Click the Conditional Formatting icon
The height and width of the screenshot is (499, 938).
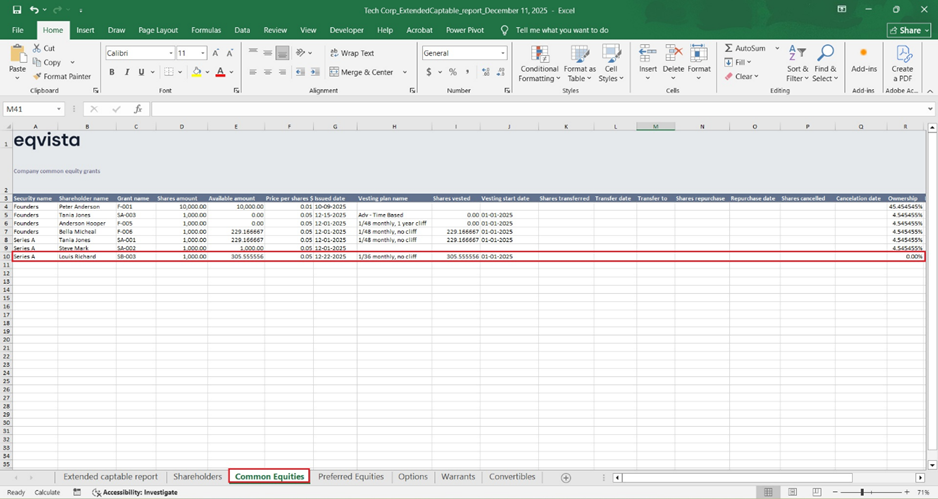[x=539, y=54]
